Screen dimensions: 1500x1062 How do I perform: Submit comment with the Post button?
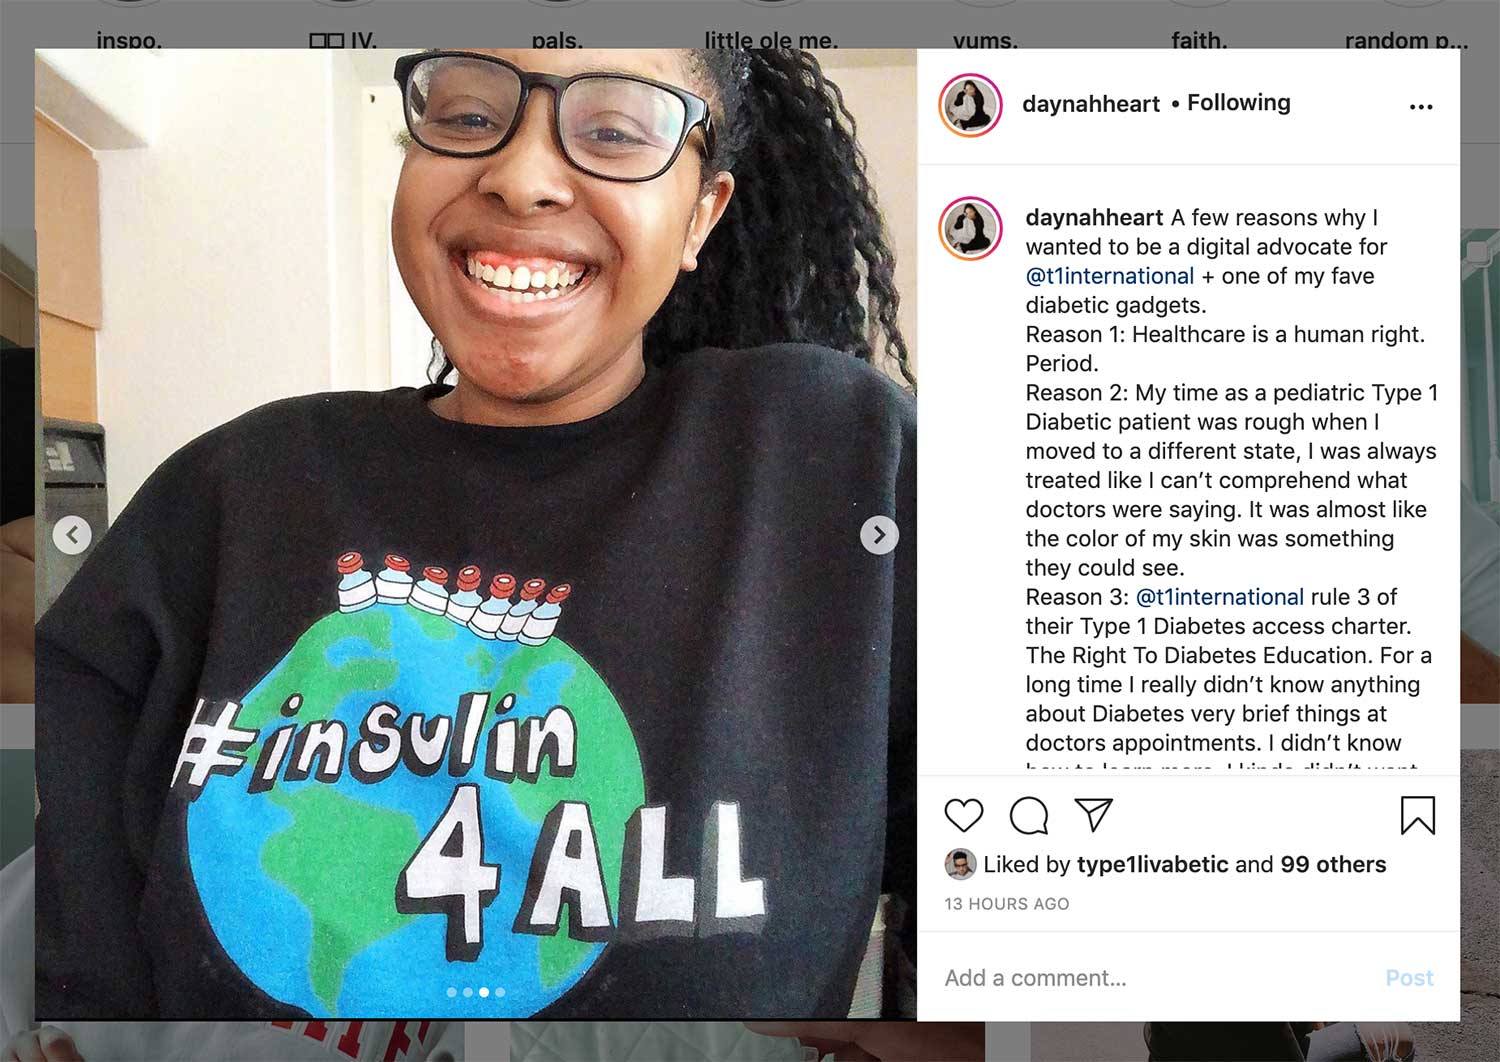tap(1409, 978)
